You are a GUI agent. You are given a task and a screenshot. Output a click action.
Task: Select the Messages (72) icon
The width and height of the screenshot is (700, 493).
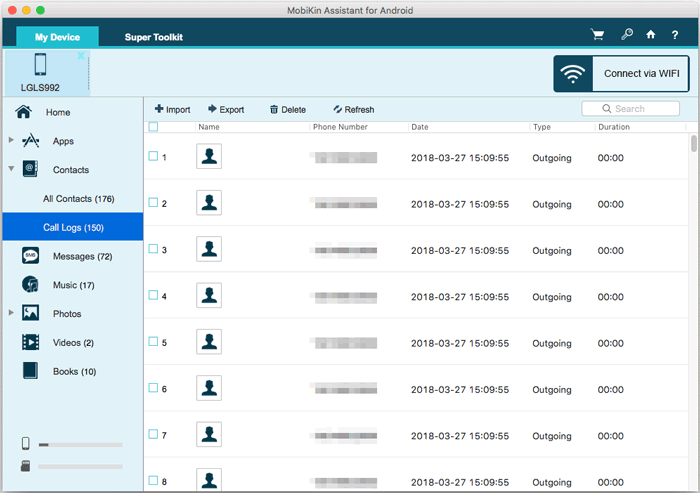point(30,256)
